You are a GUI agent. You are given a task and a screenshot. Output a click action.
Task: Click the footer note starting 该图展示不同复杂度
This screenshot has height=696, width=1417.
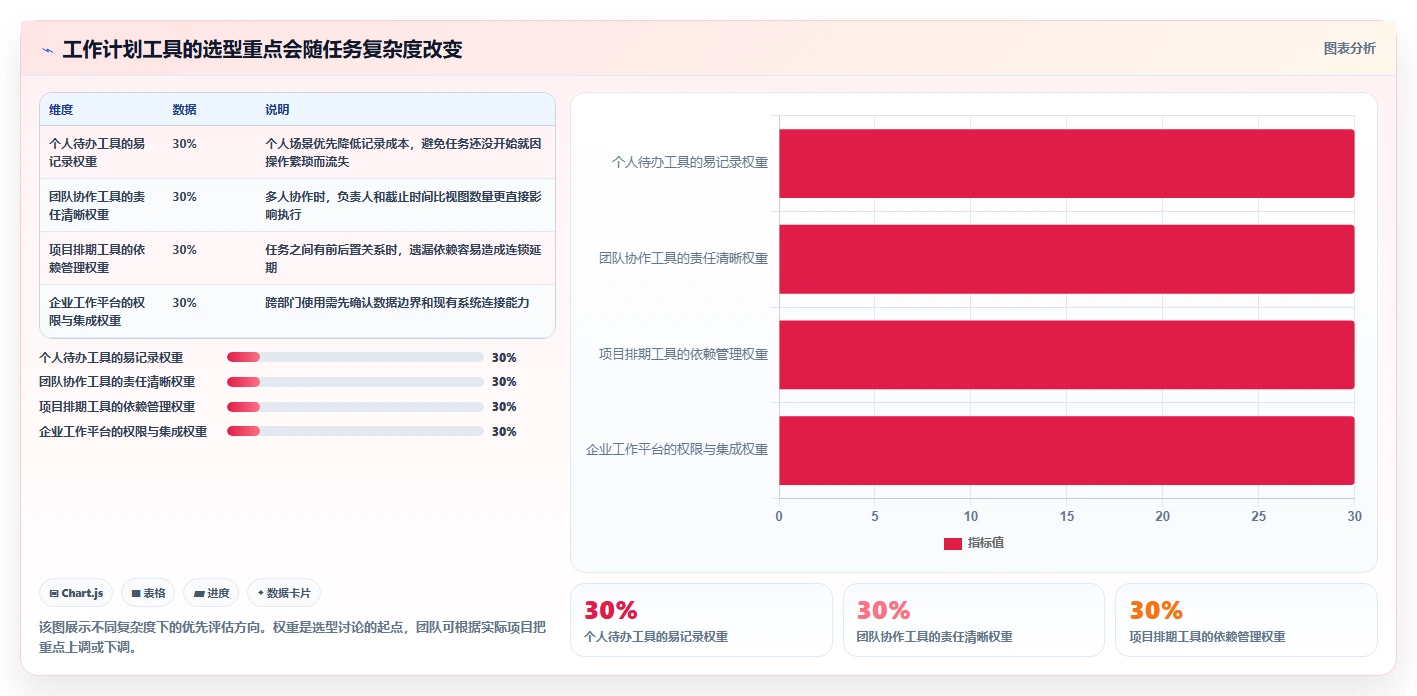[292, 637]
